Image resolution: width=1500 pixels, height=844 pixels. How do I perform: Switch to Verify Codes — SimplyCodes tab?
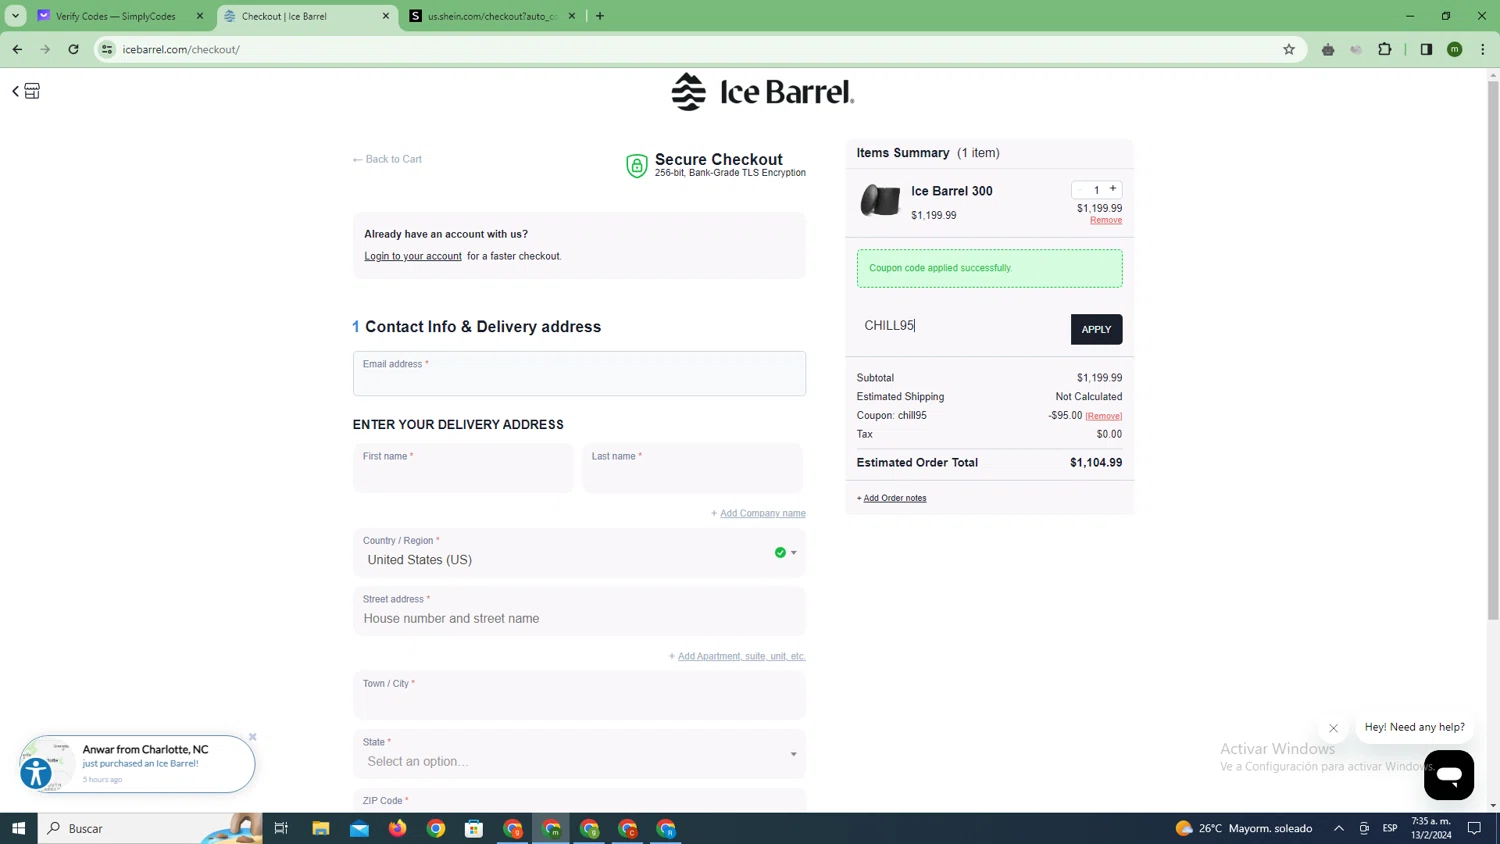pos(116,16)
